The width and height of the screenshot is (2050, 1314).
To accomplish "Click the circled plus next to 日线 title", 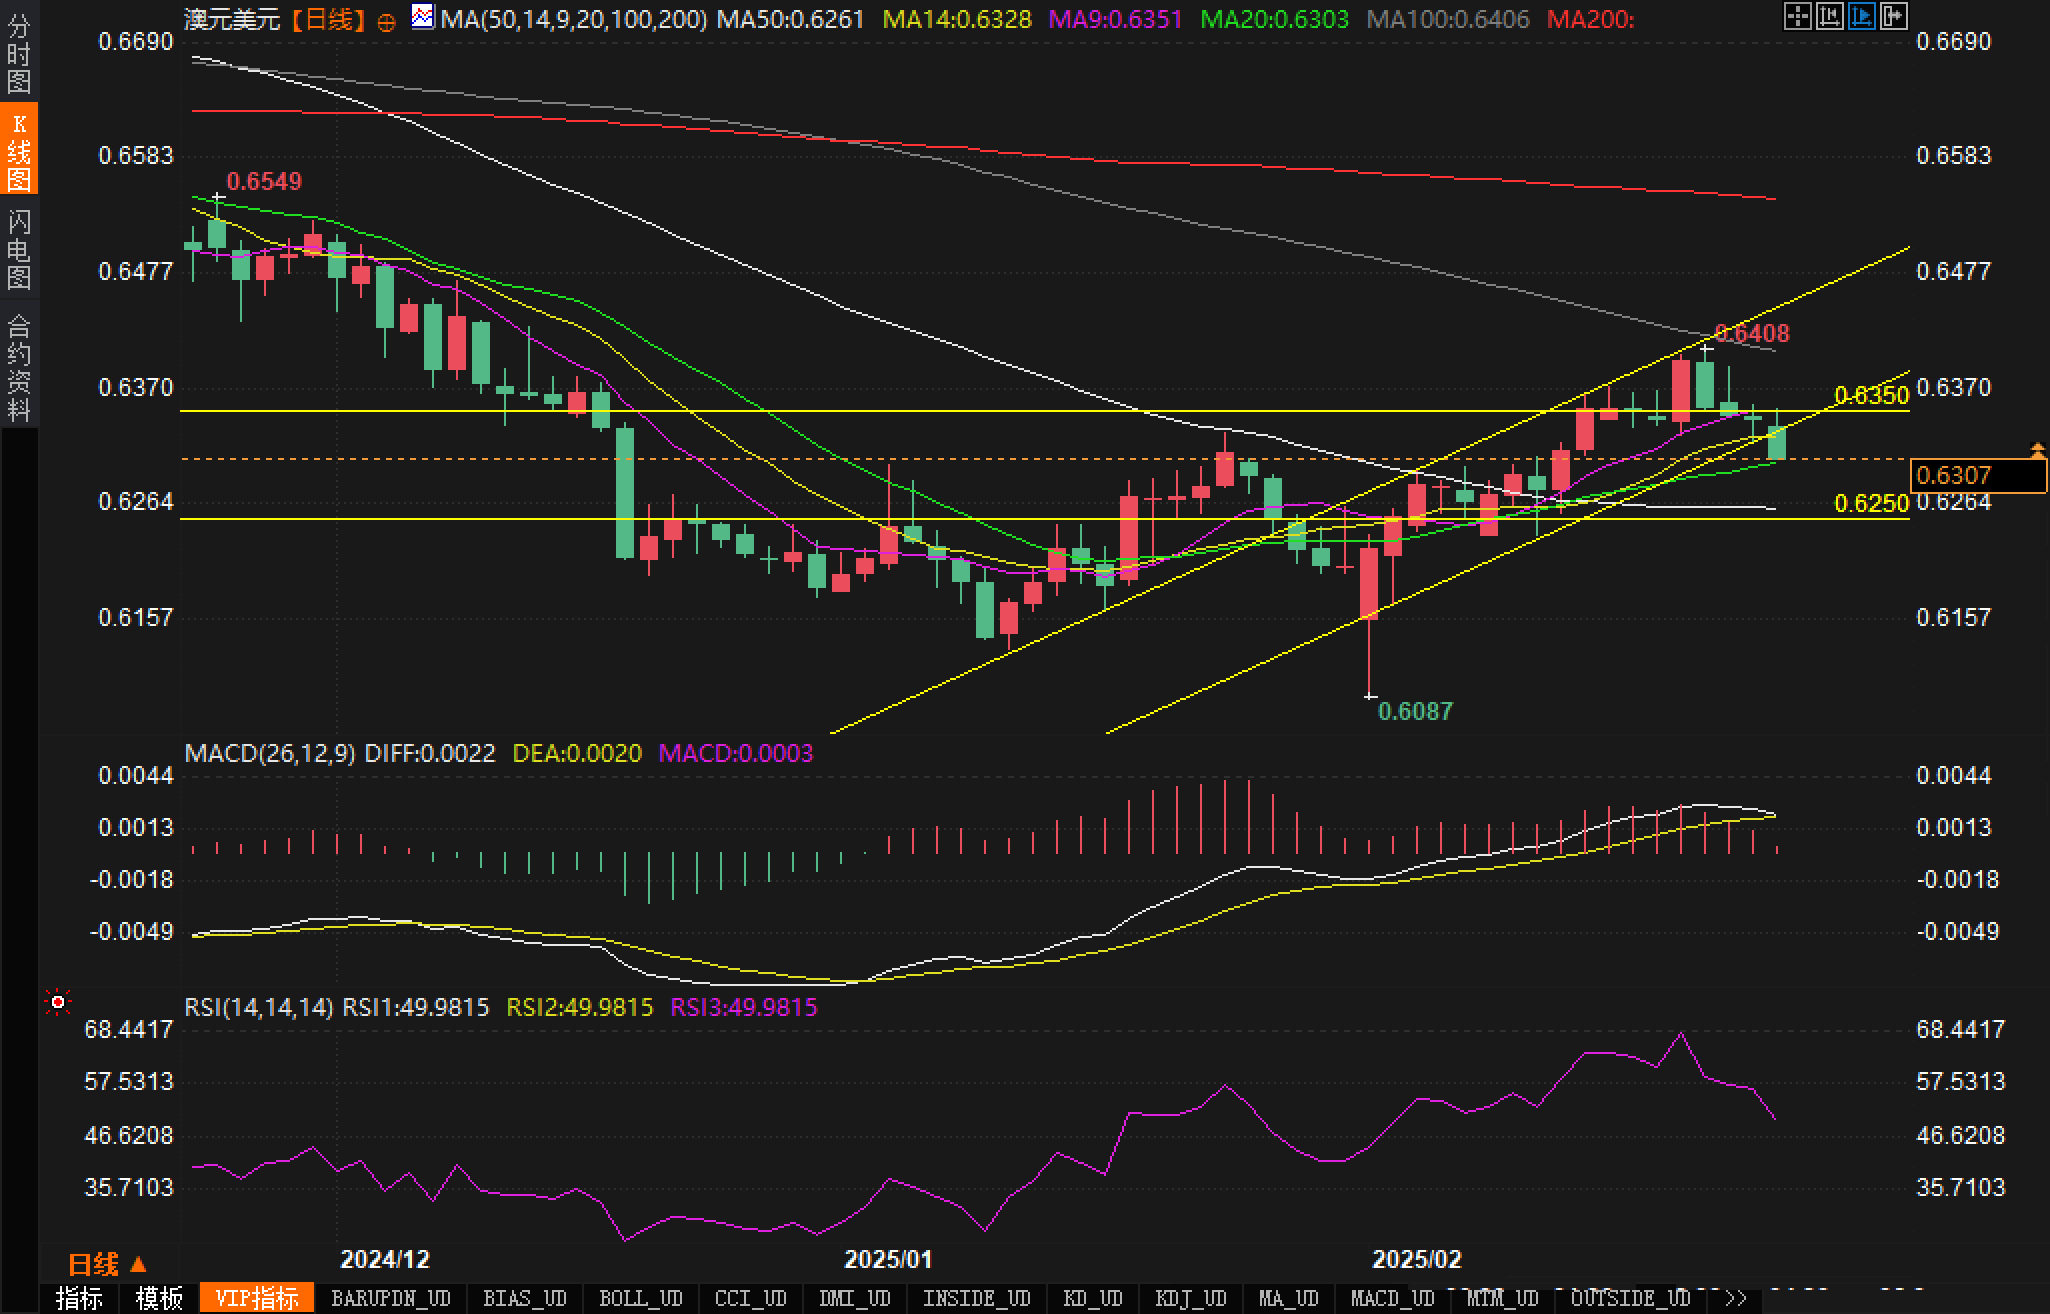I will coord(386,21).
